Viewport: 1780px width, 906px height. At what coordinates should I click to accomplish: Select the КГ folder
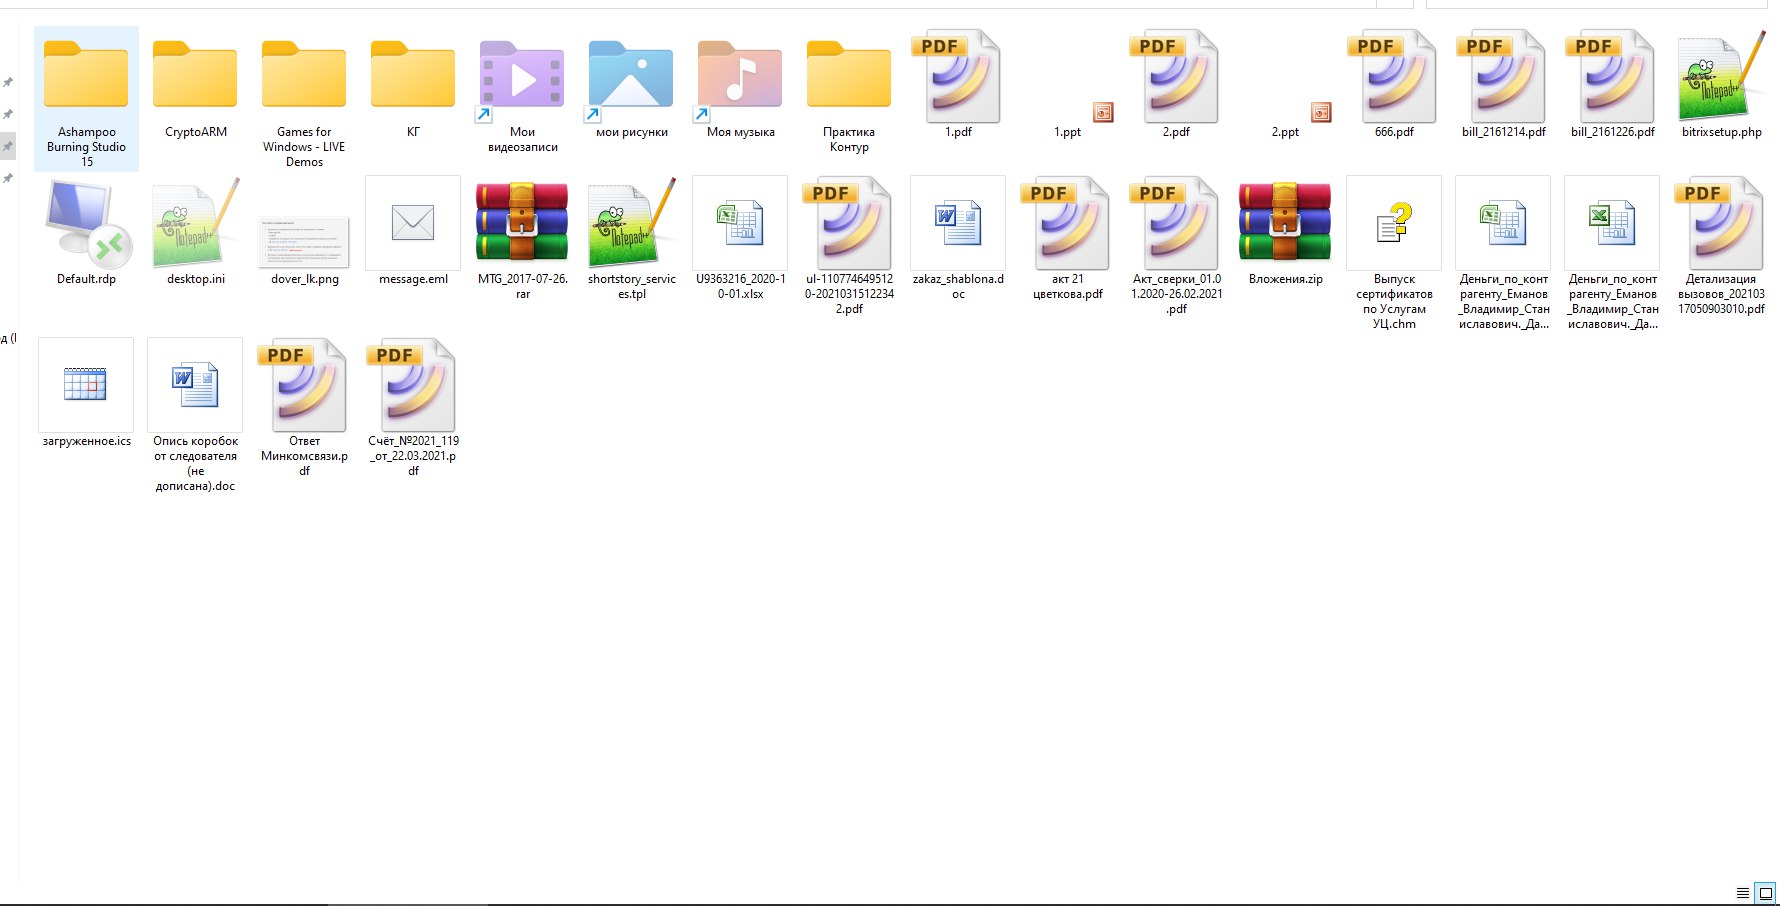[x=413, y=88]
